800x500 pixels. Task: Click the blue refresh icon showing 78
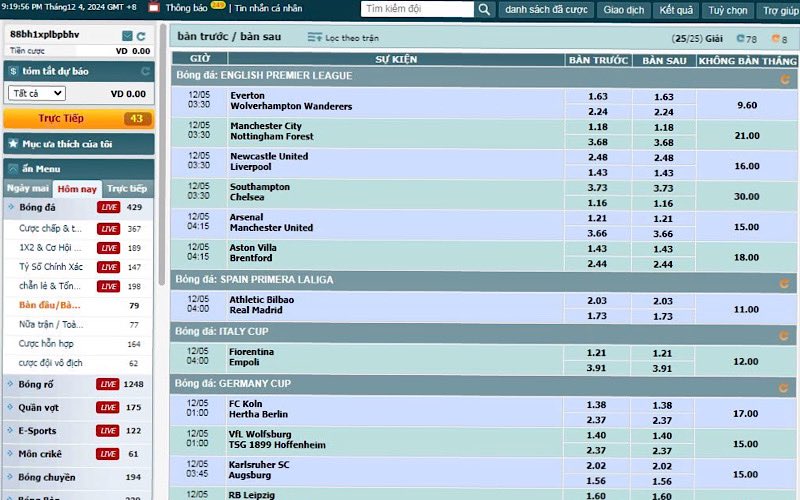[741, 39]
